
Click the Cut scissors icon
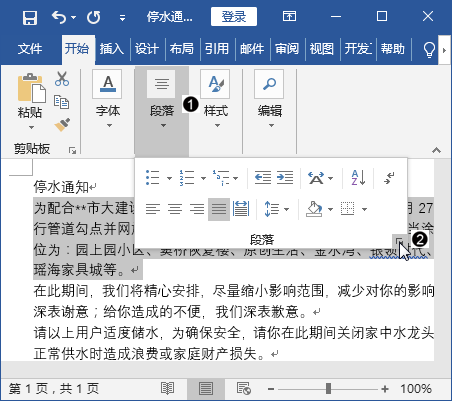pos(62,79)
